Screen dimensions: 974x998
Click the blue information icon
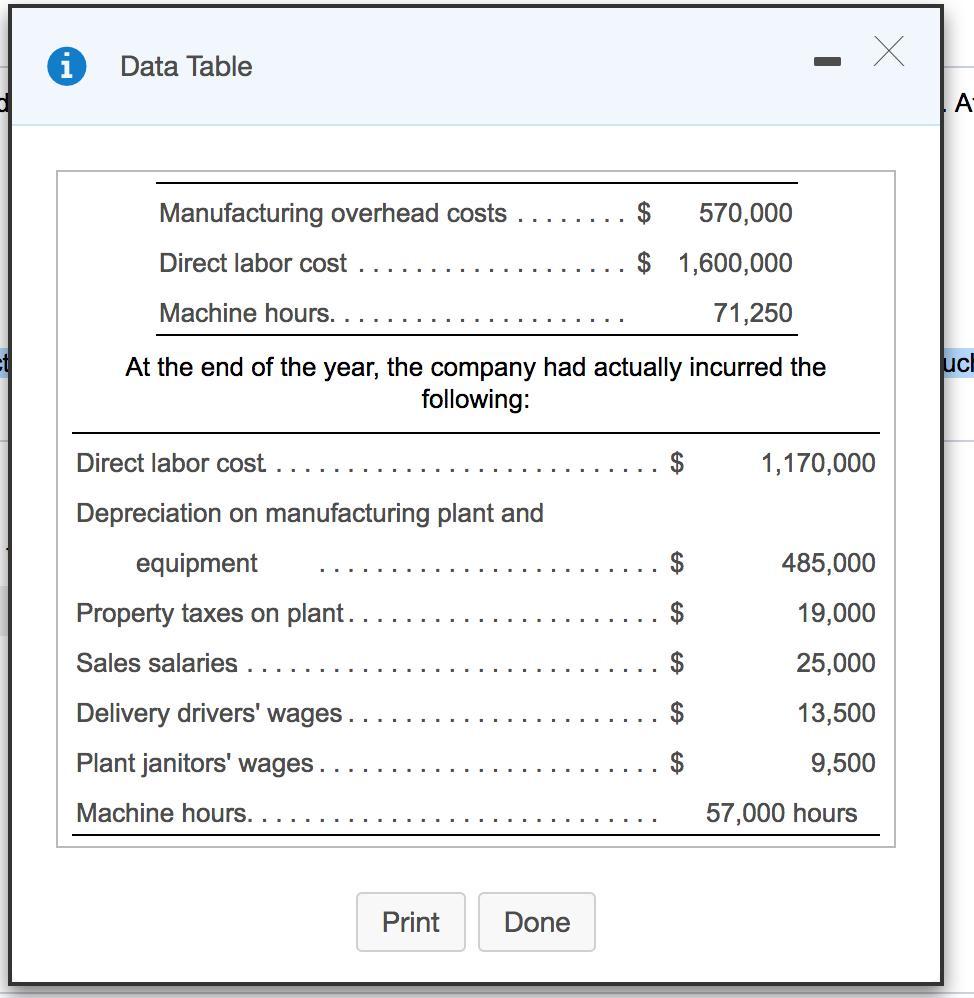[x=66, y=66]
